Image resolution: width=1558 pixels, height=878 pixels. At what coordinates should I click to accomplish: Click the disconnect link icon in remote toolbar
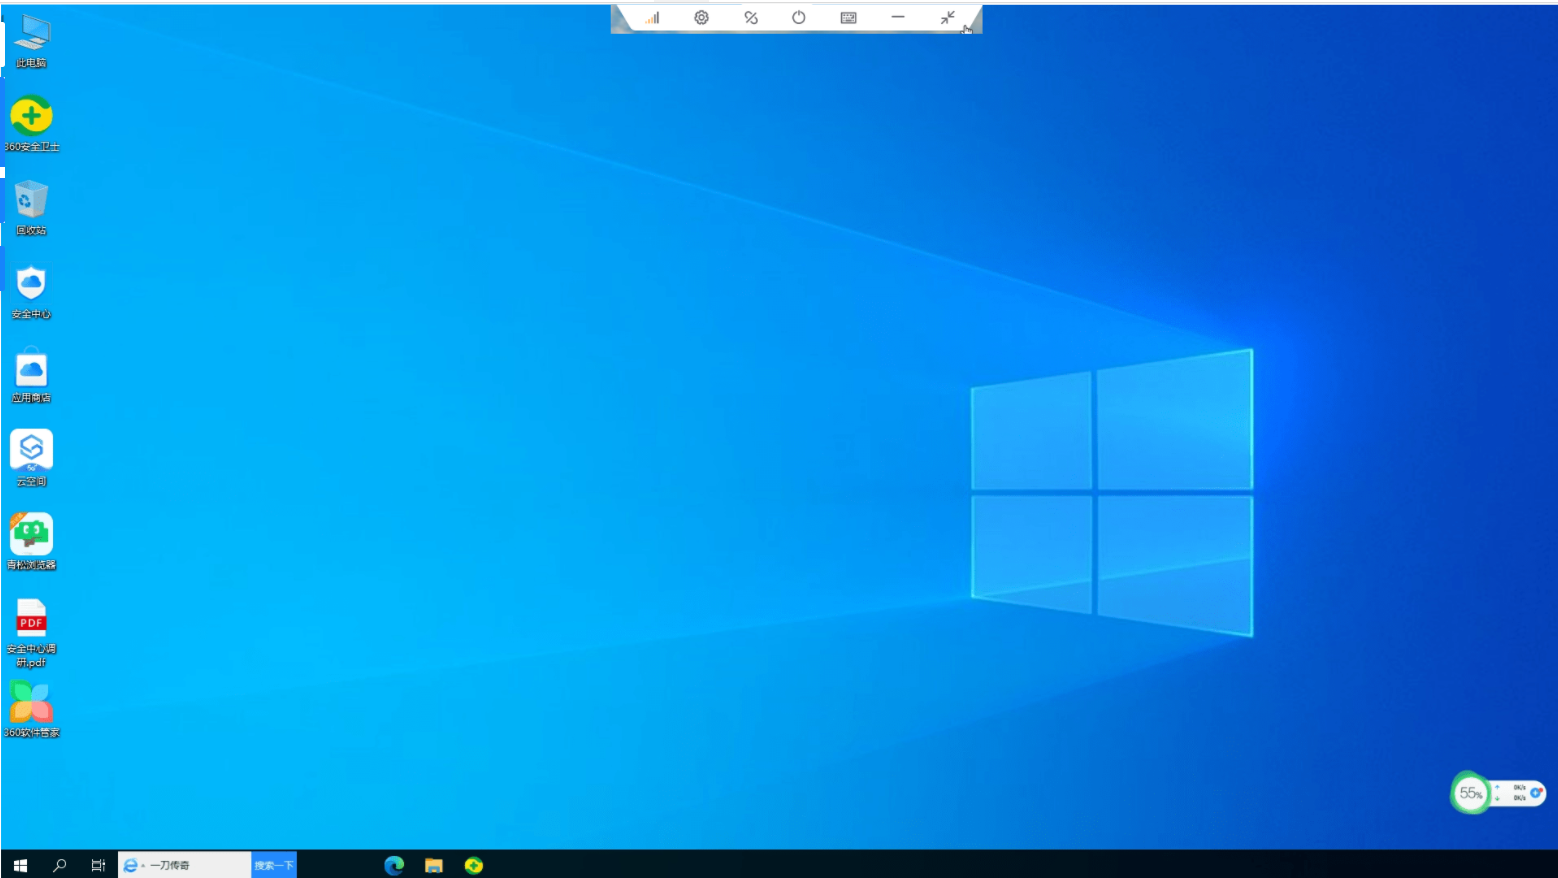click(x=751, y=18)
